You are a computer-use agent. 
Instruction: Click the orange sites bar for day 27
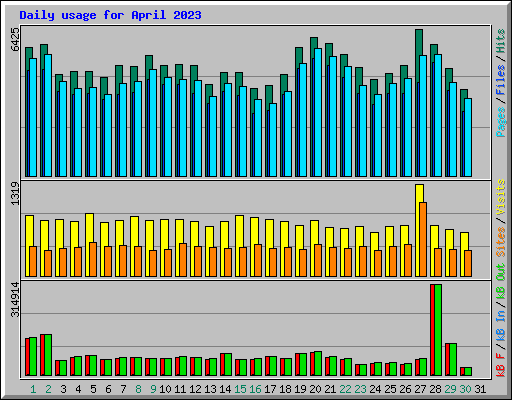423,239
